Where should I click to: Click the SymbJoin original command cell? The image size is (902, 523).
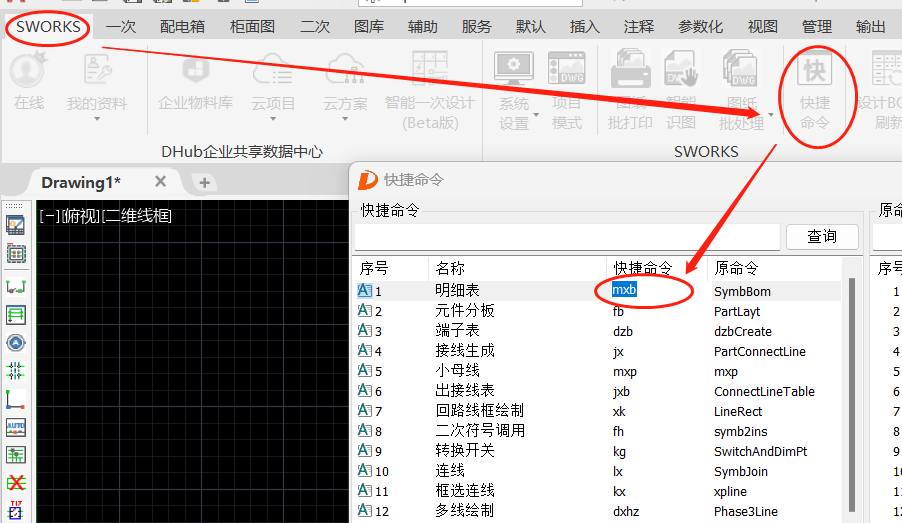pos(741,472)
